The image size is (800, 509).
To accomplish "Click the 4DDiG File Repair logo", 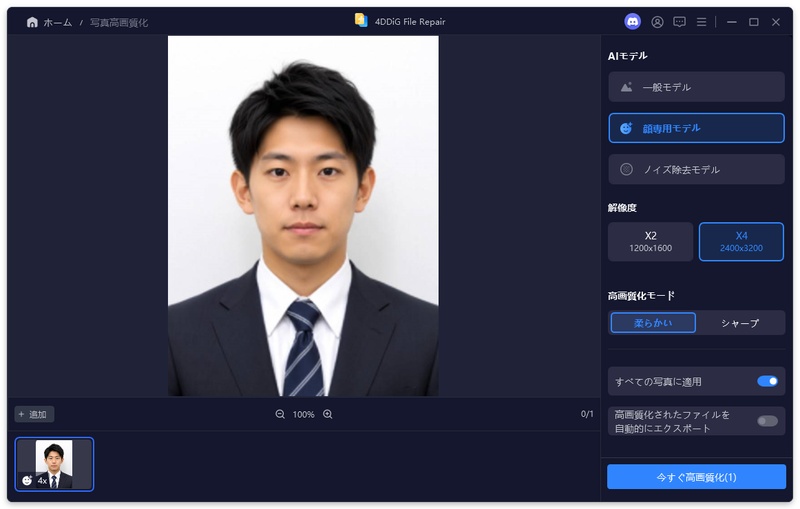I will (x=361, y=20).
